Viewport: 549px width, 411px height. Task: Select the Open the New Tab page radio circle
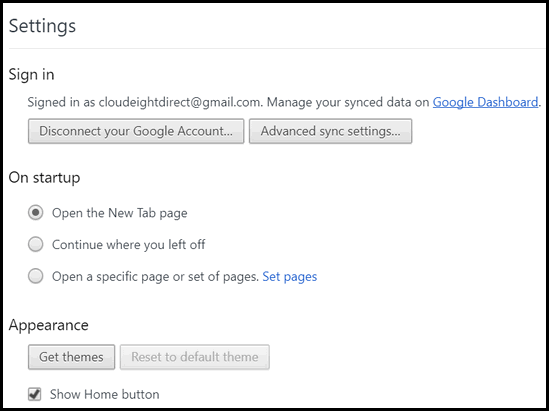click(x=36, y=213)
